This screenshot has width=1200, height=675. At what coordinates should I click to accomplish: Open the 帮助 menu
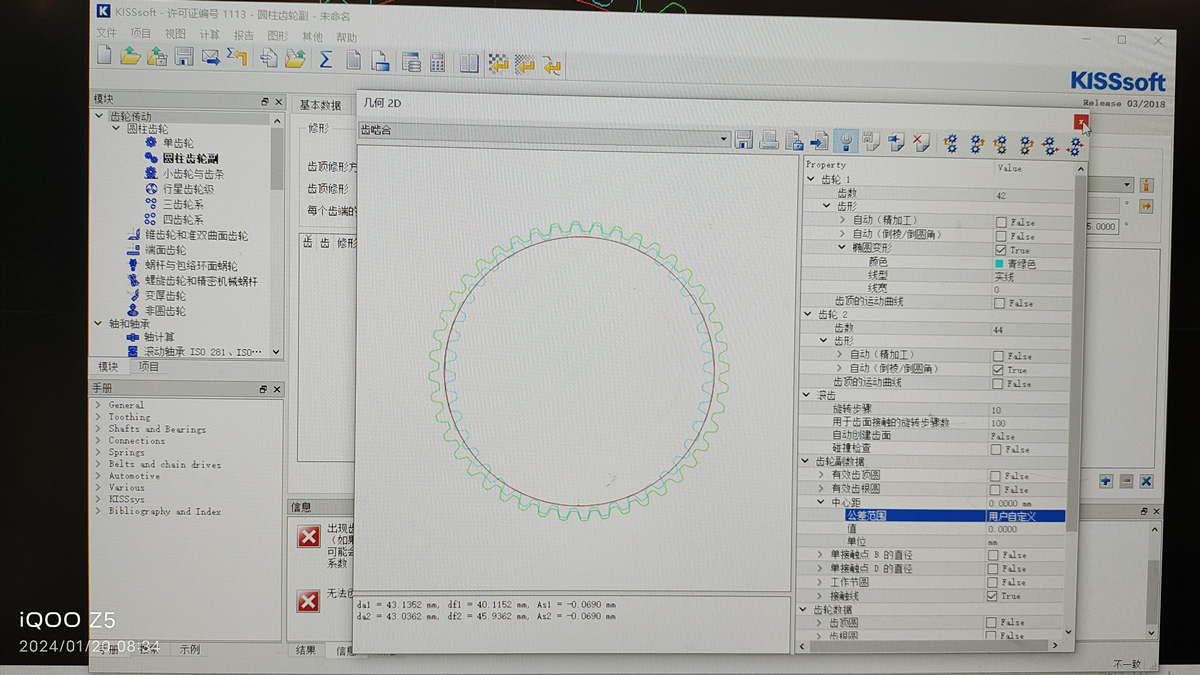pyautogui.click(x=347, y=38)
